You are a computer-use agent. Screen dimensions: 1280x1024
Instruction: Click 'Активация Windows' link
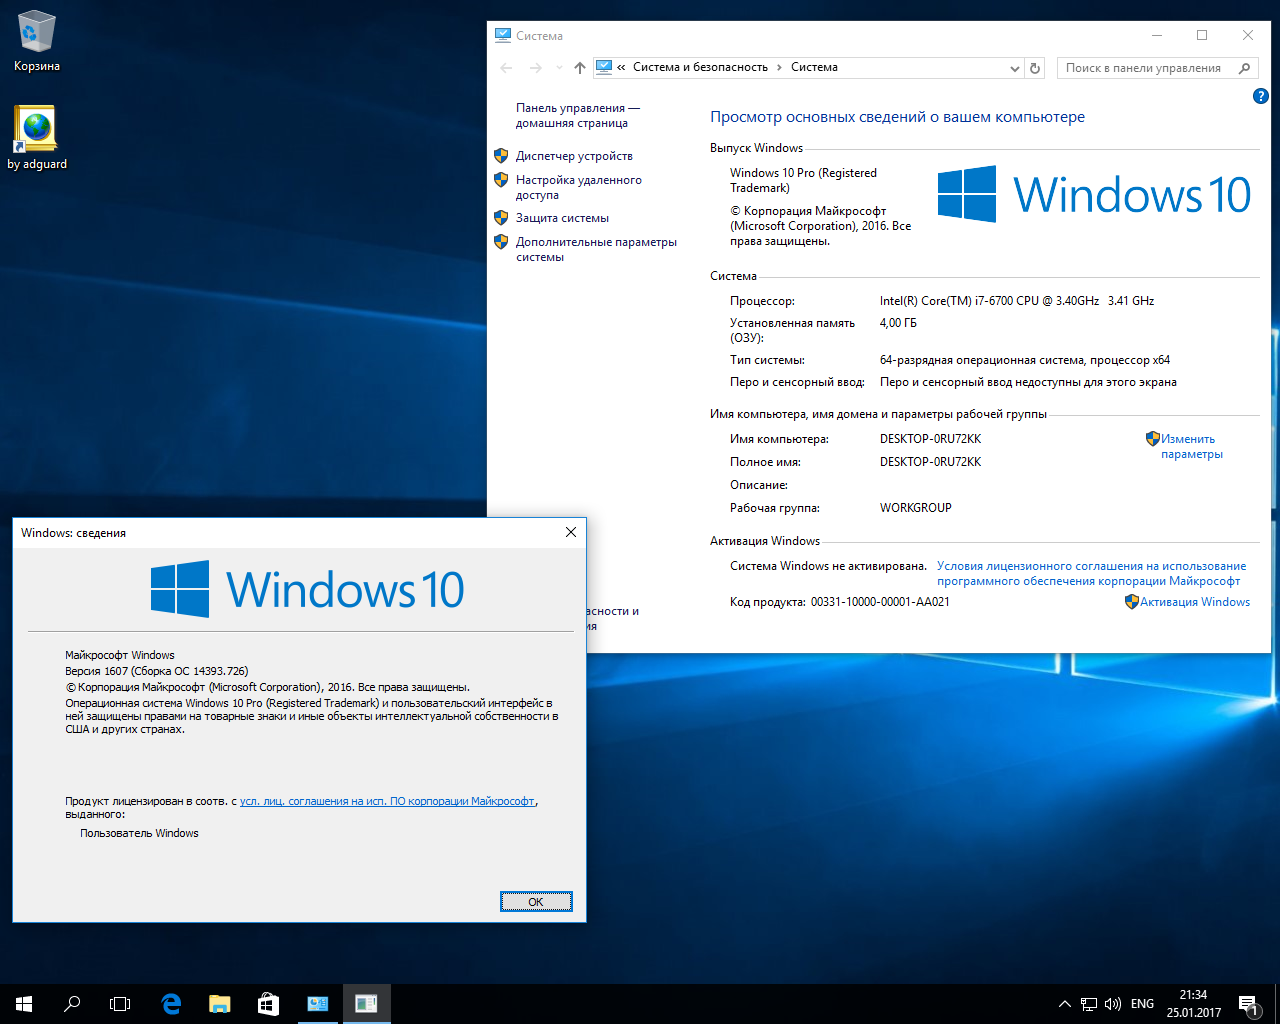point(1194,602)
